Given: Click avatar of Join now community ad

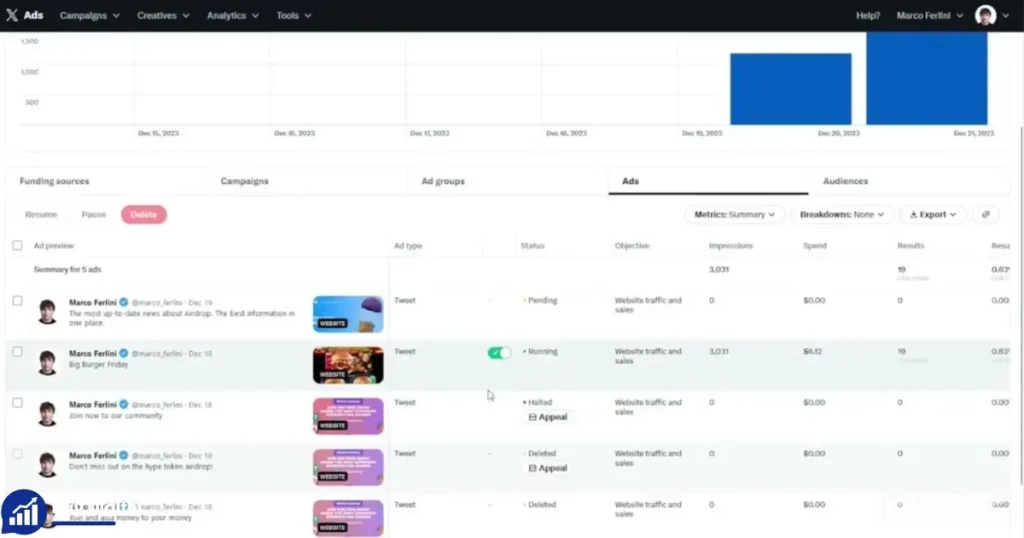Looking at the screenshot, I should pos(47,414).
